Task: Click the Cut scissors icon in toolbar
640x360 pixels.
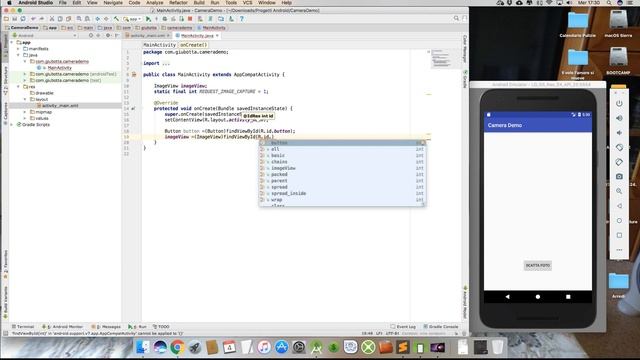Action: point(52,19)
